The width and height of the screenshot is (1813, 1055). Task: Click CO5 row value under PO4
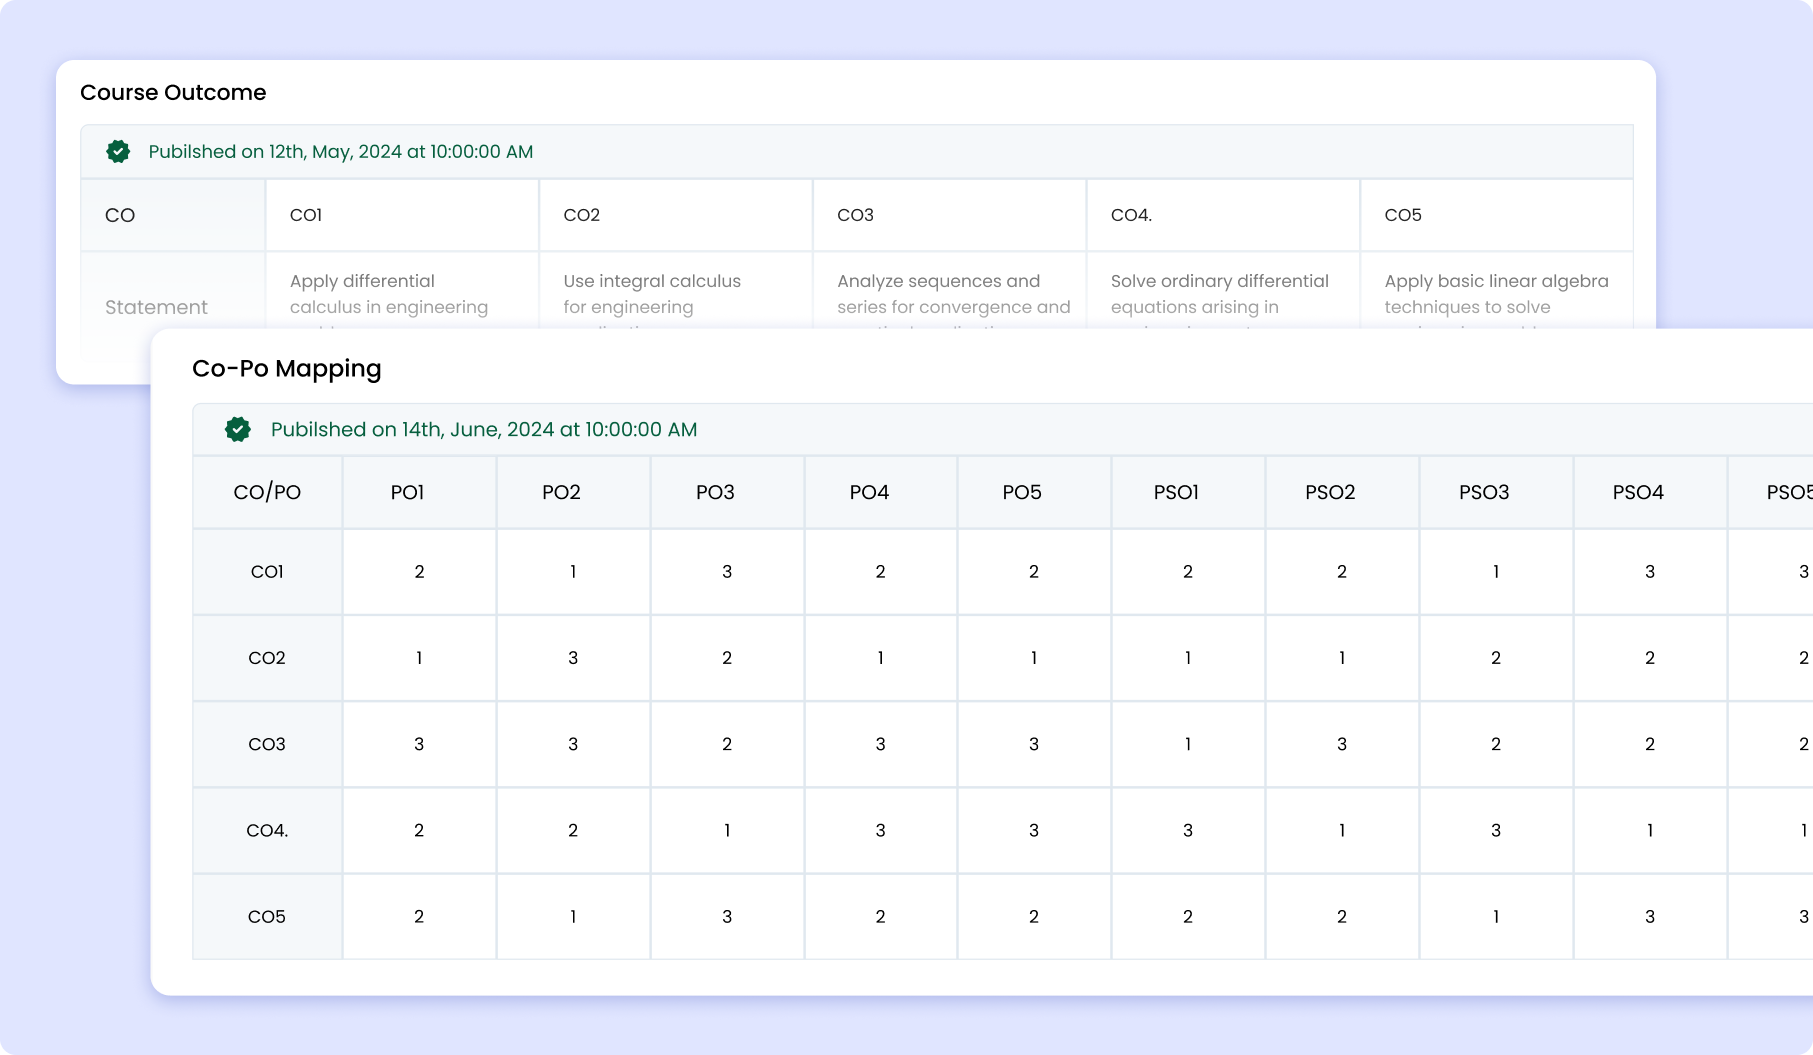pyautogui.click(x=880, y=917)
